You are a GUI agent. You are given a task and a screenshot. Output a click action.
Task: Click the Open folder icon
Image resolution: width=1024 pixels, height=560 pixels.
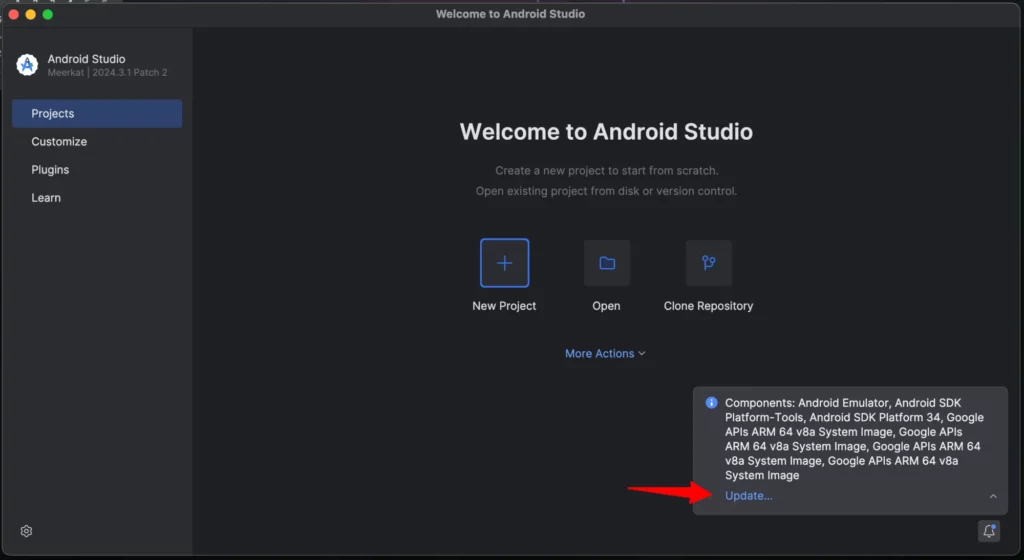pos(607,263)
